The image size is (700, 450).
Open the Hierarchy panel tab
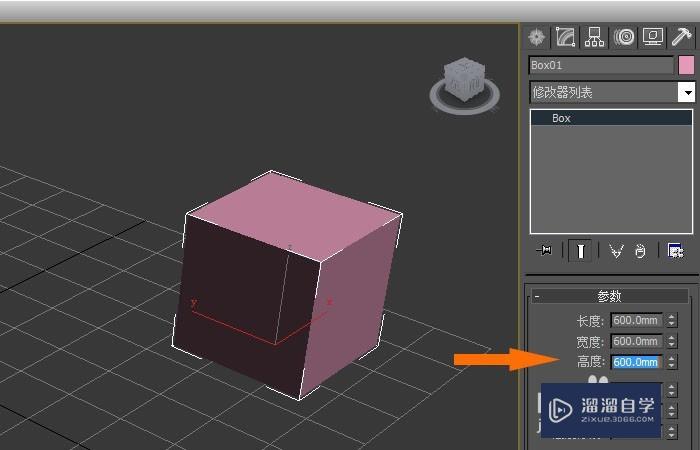pyautogui.click(x=595, y=37)
